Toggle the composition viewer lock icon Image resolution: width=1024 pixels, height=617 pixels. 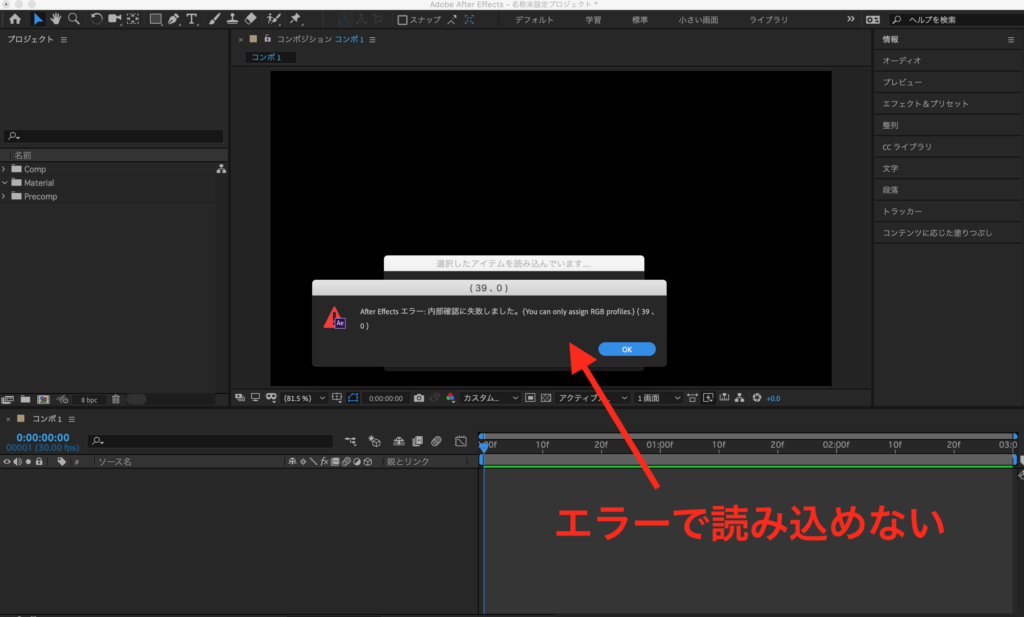267,39
